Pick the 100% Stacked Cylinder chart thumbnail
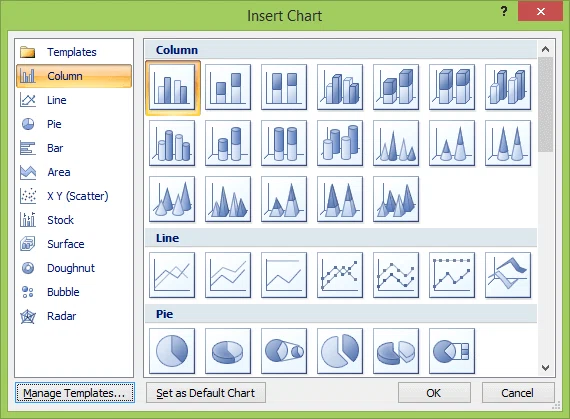This screenshot has width=570, height=419. 284,144
